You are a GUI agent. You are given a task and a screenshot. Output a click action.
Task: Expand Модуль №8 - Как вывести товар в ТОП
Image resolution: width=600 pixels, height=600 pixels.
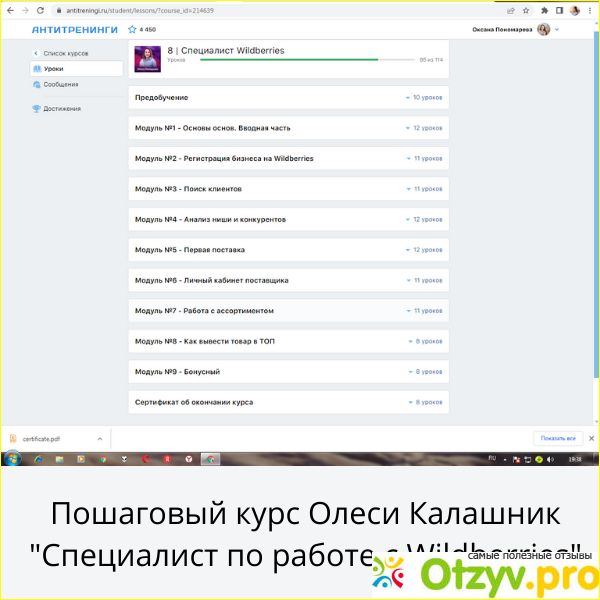click(x=288, y=341)
